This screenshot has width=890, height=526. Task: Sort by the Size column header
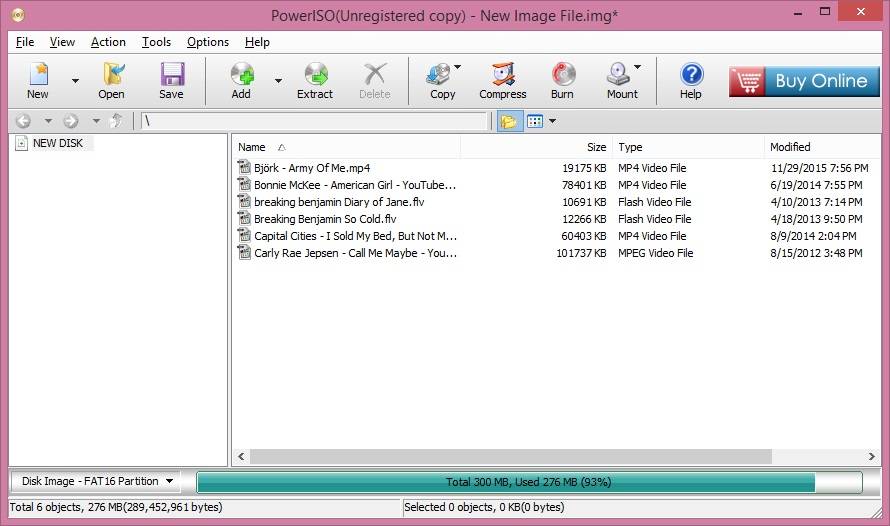click(x=536, y=147)
